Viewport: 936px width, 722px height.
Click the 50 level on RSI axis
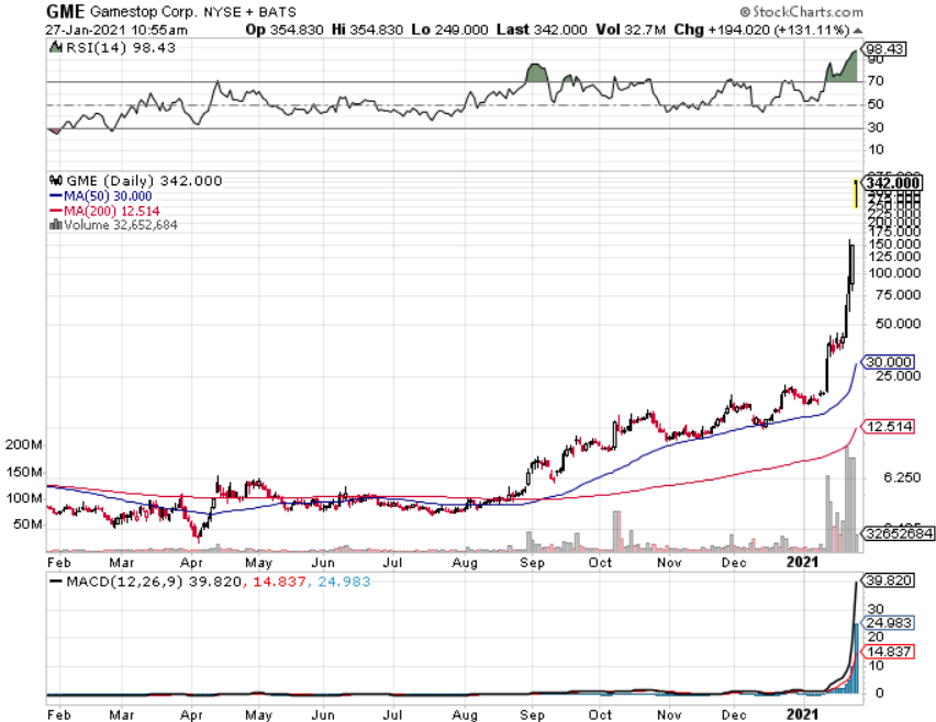pyautogui.click(x=876, y=104)
